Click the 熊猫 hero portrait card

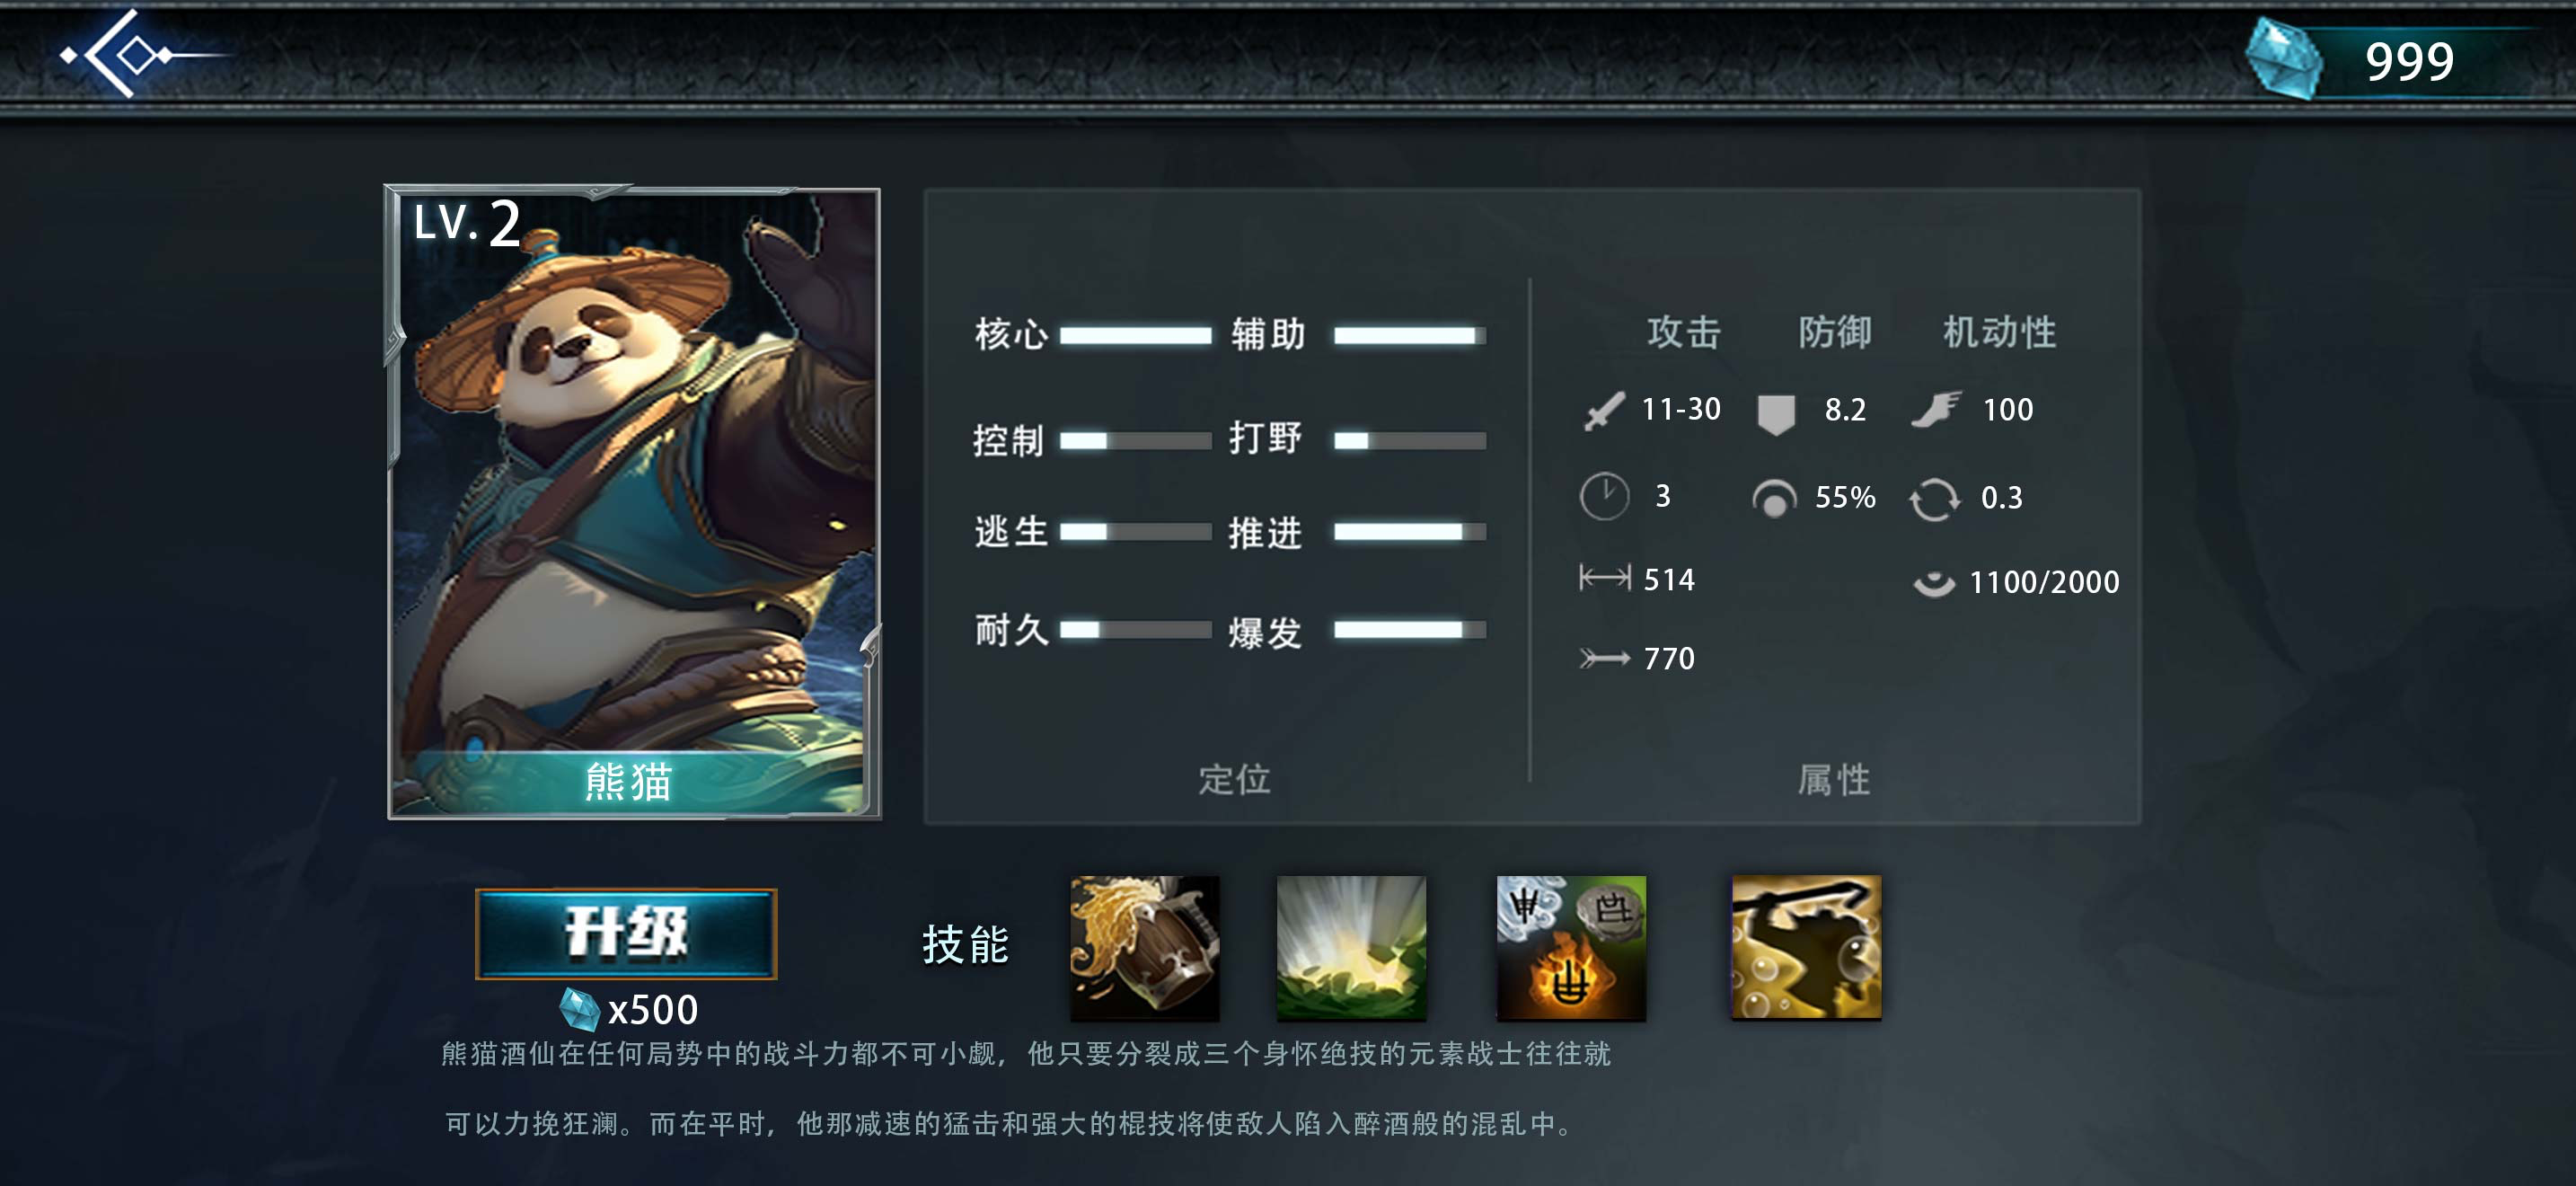point(633,502)
